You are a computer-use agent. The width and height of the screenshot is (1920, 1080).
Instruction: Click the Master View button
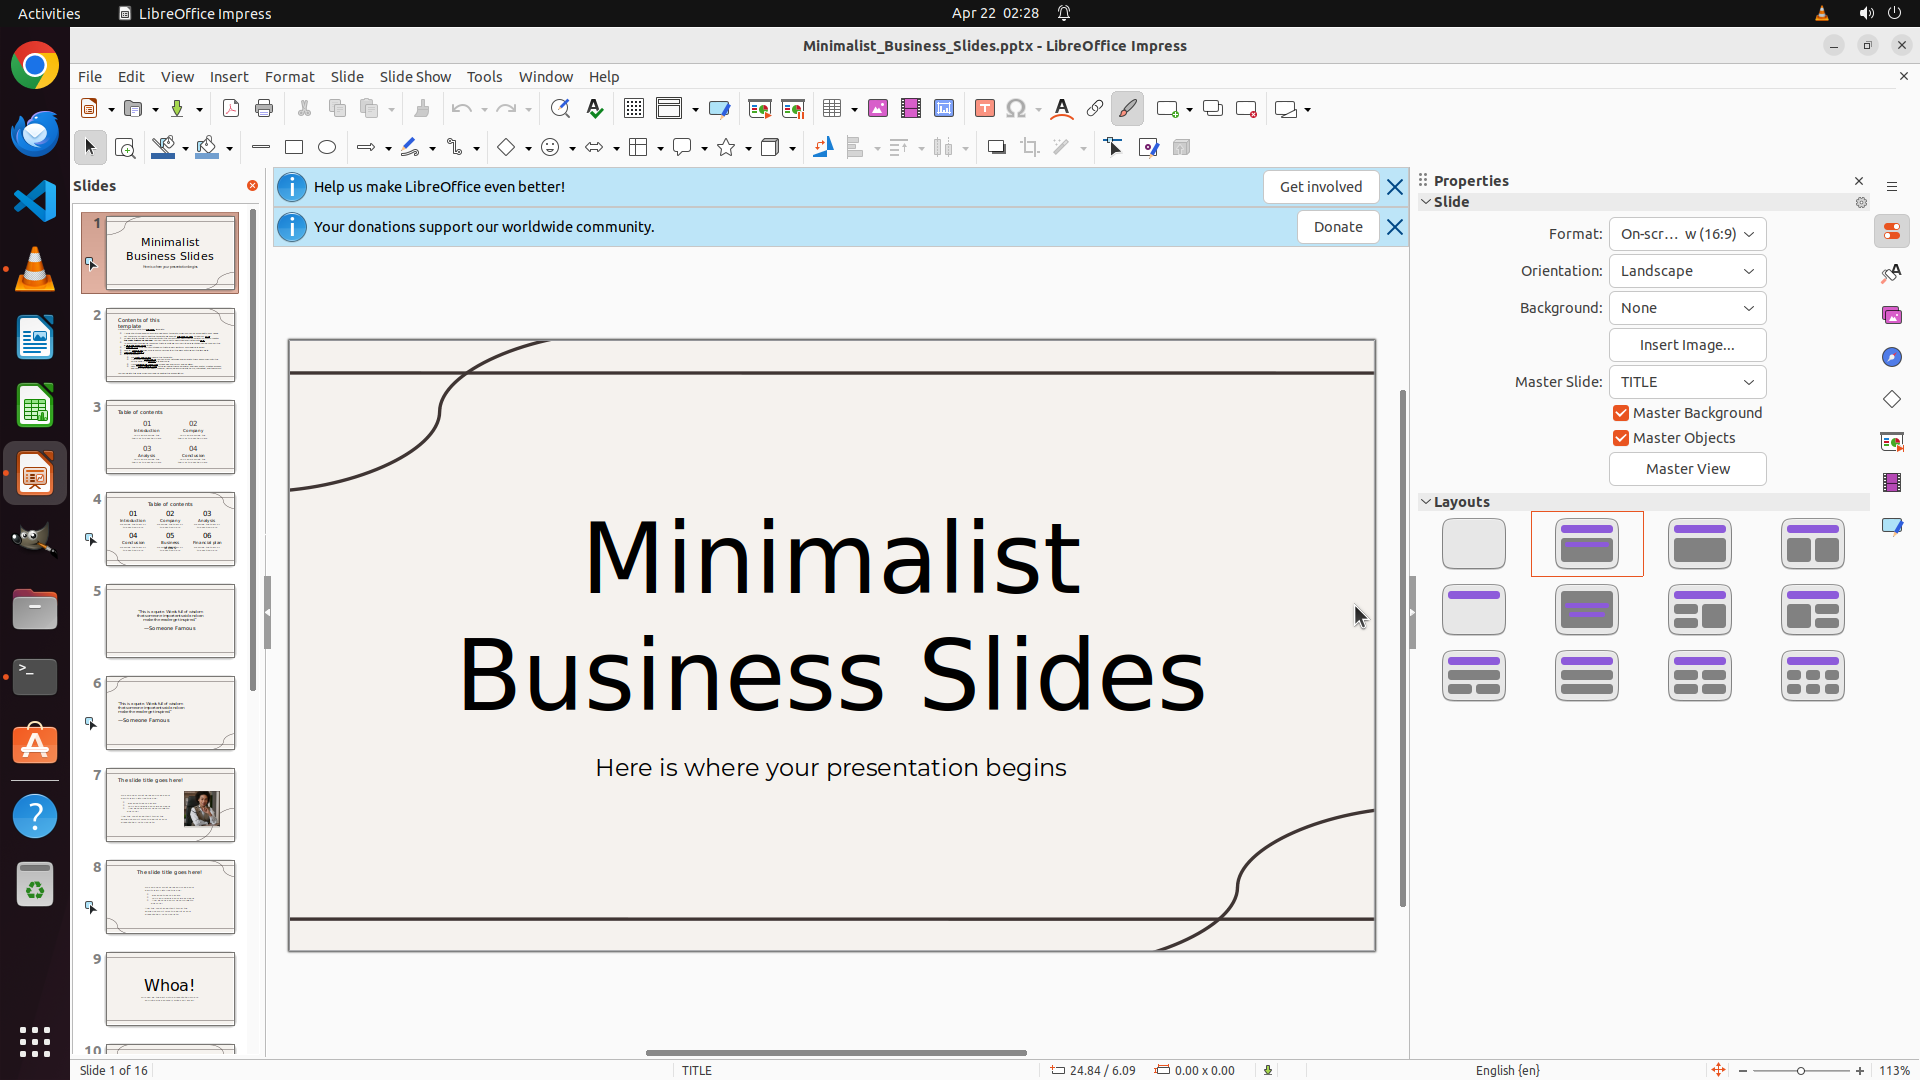pos(1687,469)
